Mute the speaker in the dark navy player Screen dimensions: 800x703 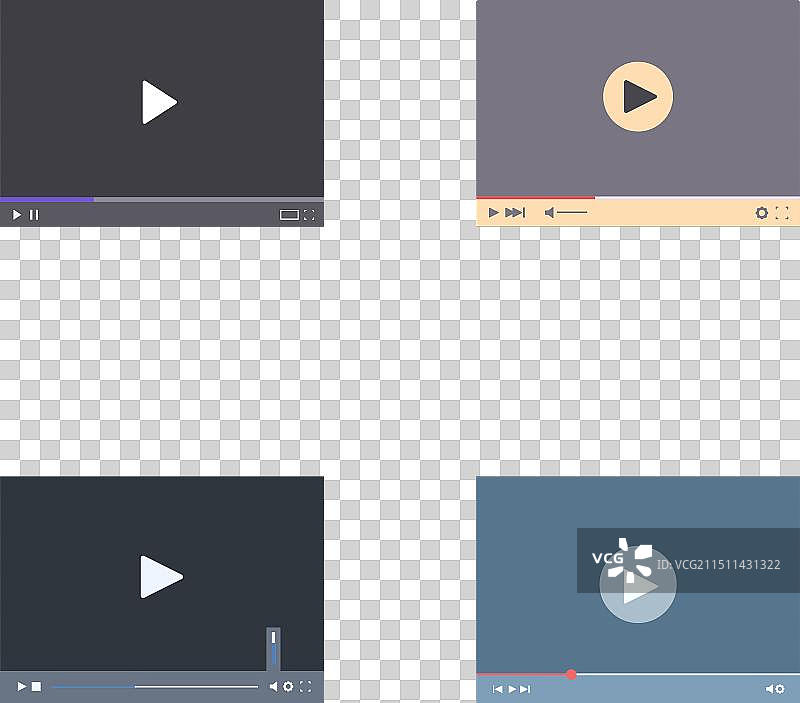point(273,687)
